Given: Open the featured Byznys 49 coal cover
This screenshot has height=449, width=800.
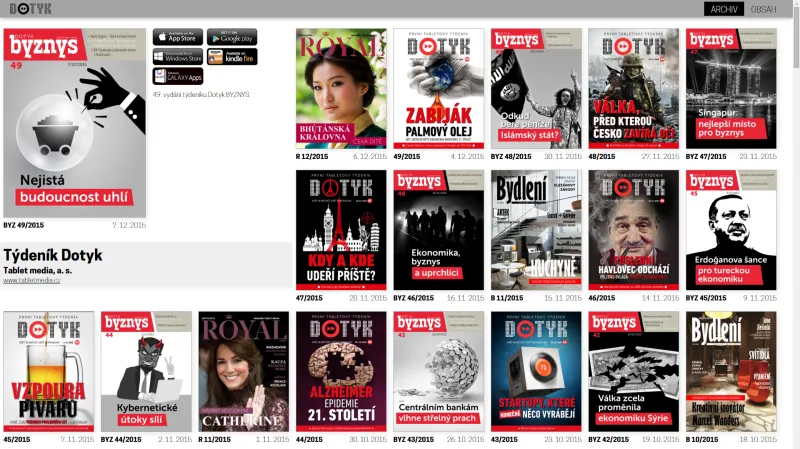Looking at the screenshot, I should click(x=74, y=123).
